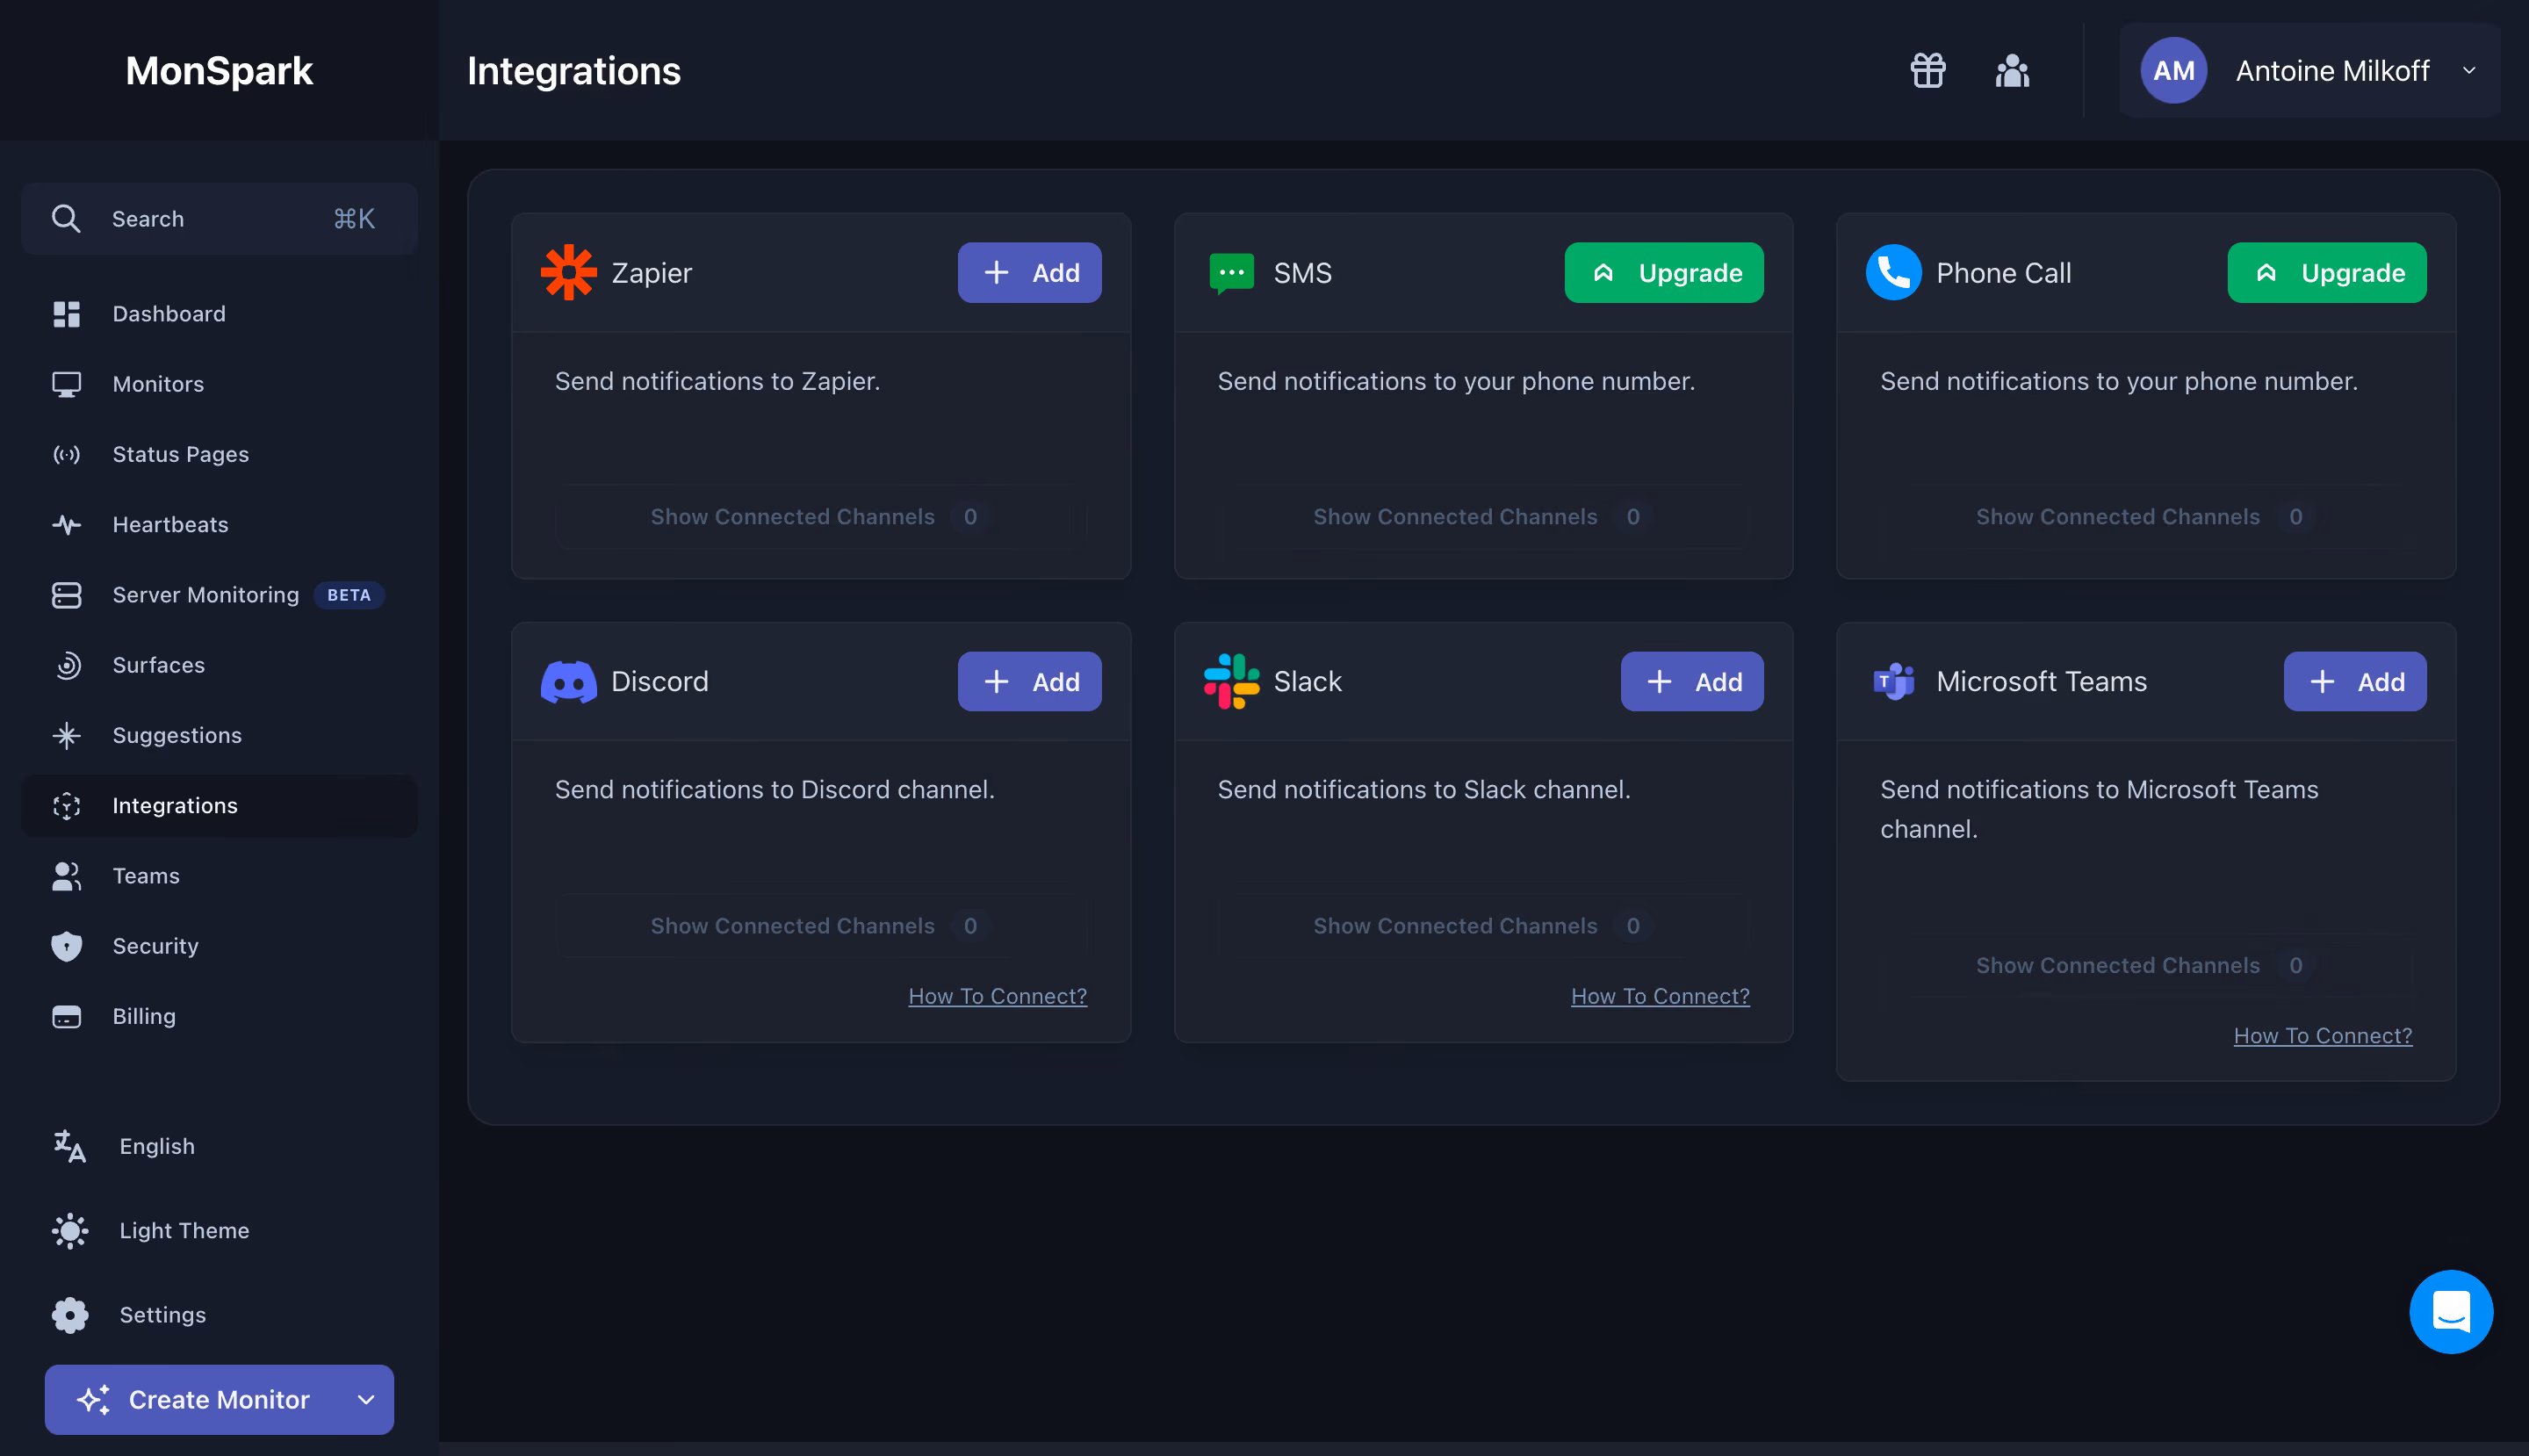Open Teams in the sidebar
The image size is (2529, 1456).
[219, 876]
